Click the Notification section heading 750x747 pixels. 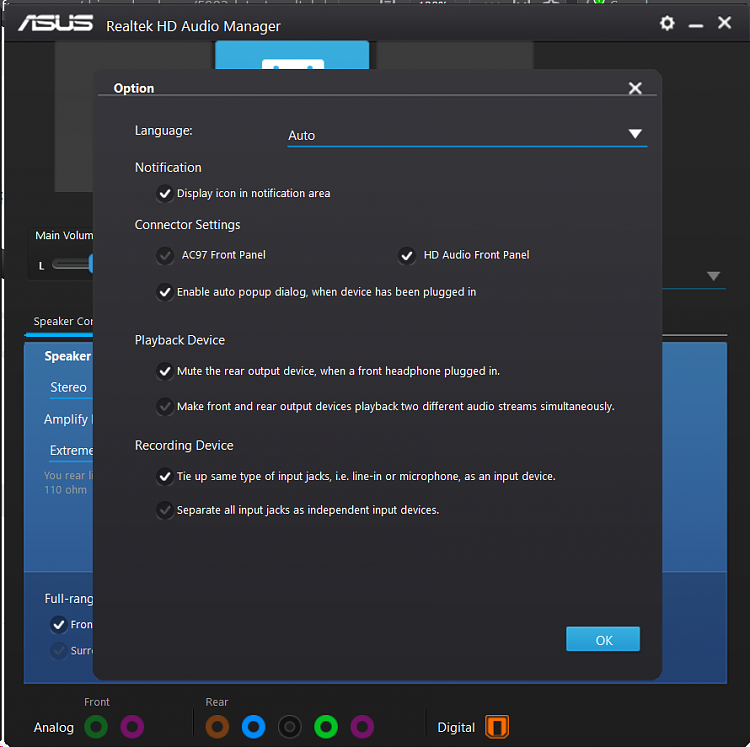tap(168, 168)
